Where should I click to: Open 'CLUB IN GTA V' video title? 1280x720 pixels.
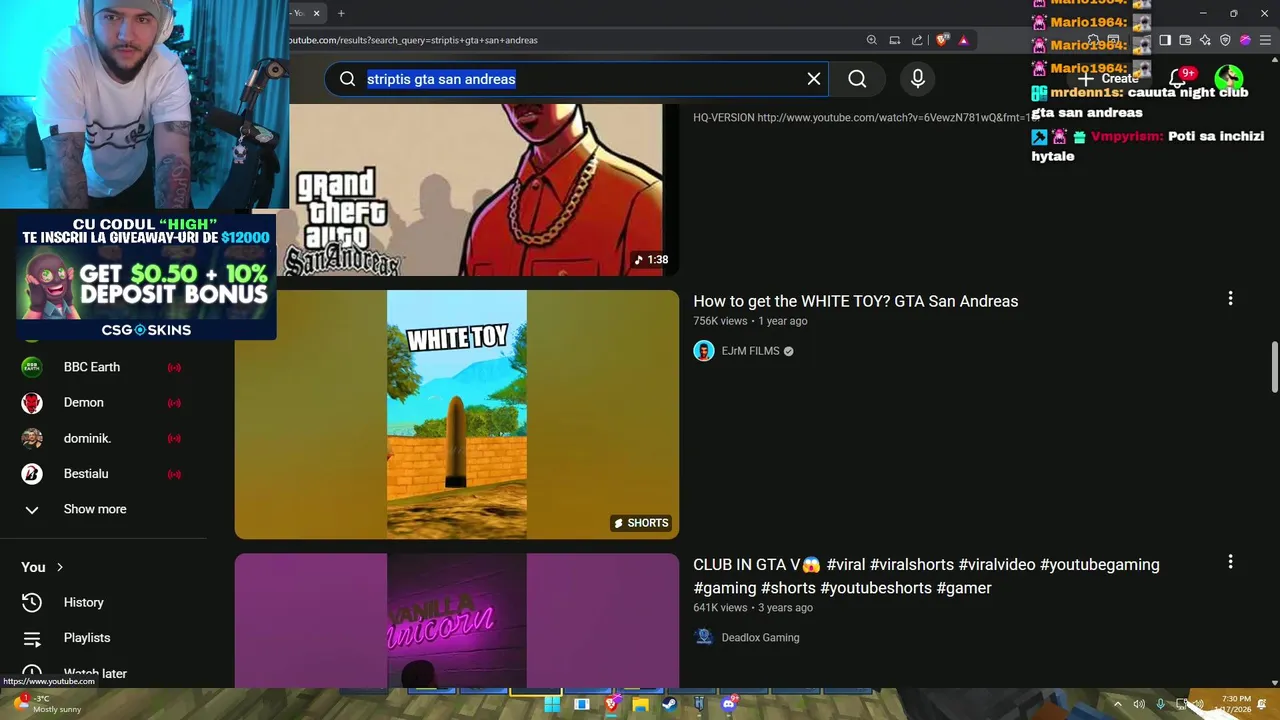[926, 576]
